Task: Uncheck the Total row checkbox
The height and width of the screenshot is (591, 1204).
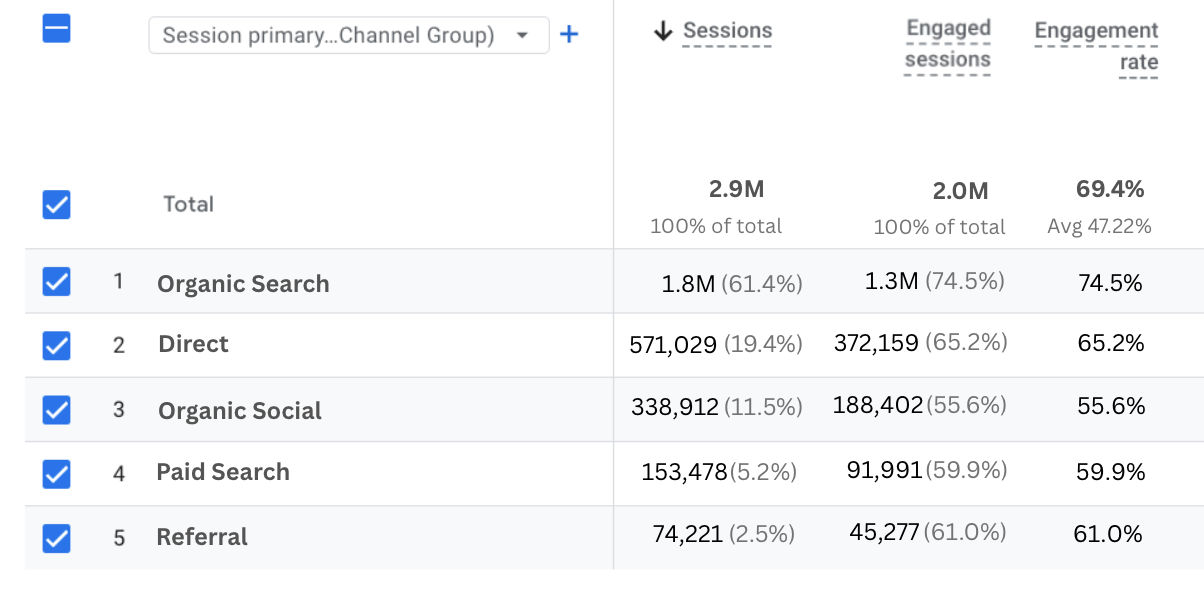Action: [x=56, y=205]
